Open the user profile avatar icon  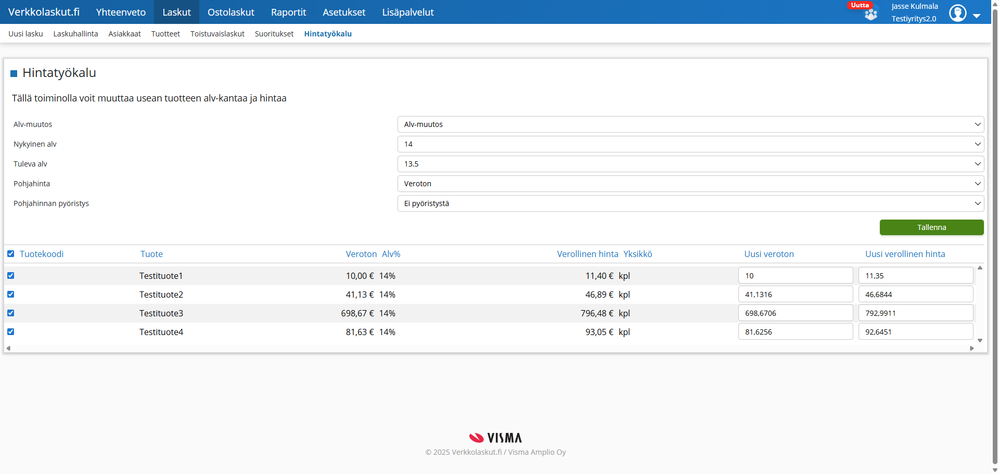pos(958,13)
